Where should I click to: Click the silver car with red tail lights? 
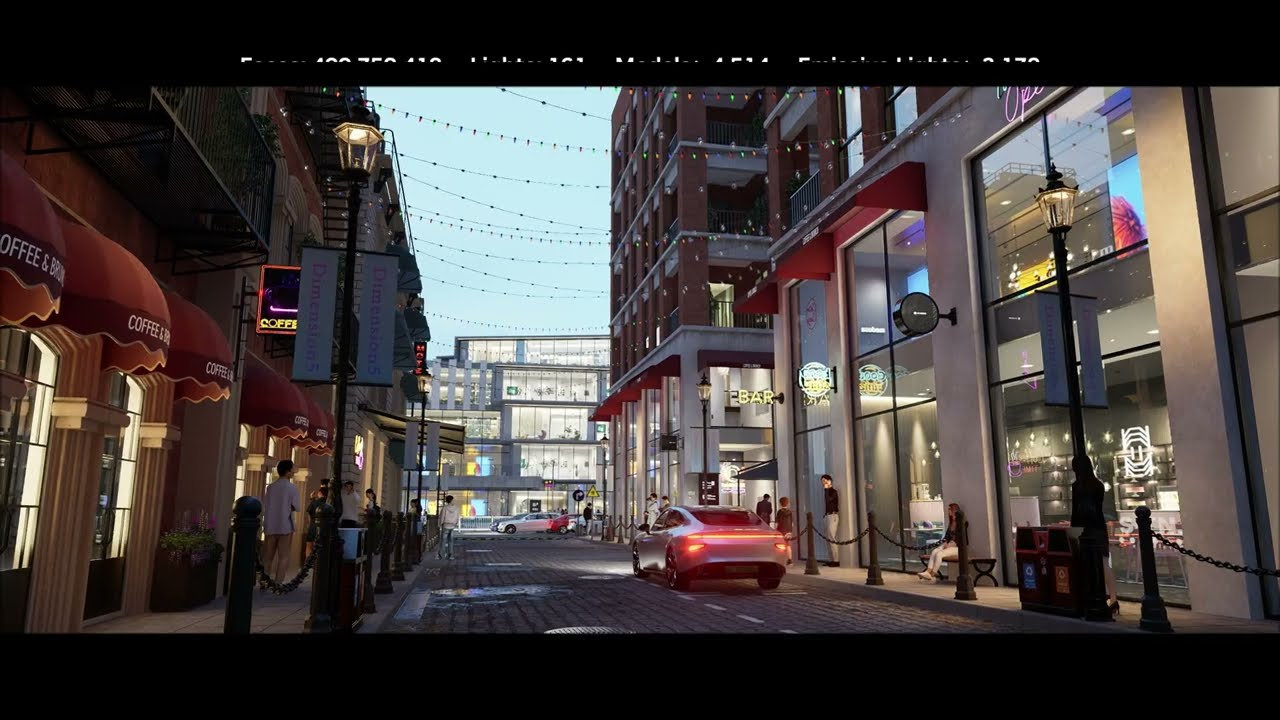tap(710, 546)
